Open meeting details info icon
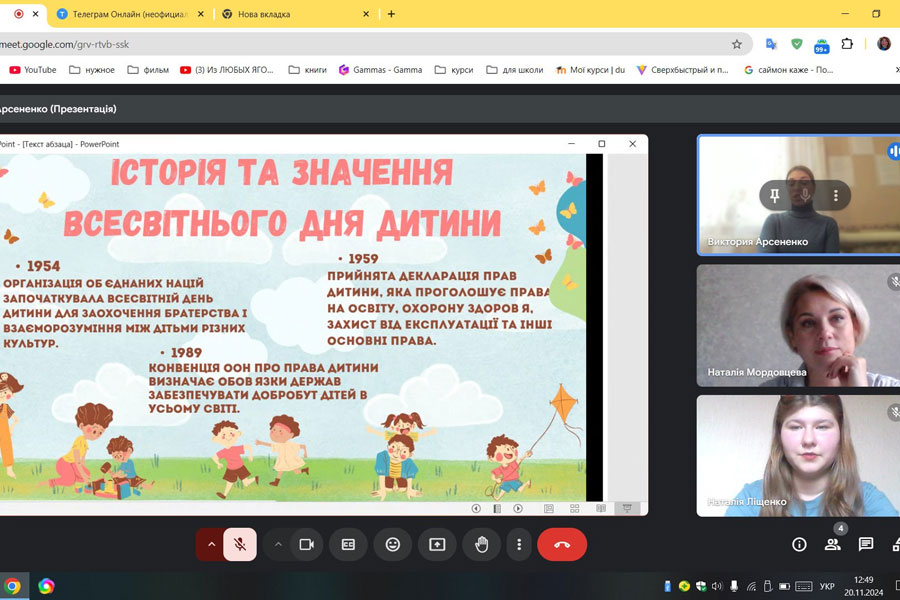 pos(799,544)
